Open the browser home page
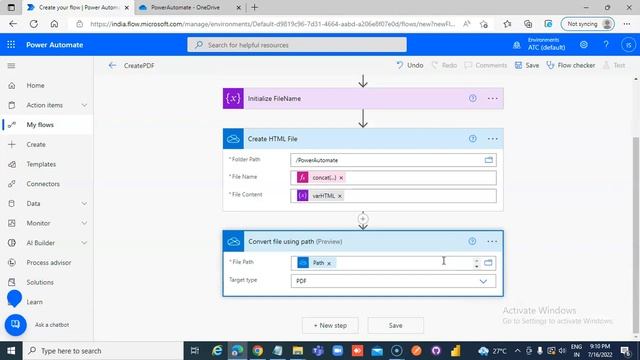 click(54, 24)
